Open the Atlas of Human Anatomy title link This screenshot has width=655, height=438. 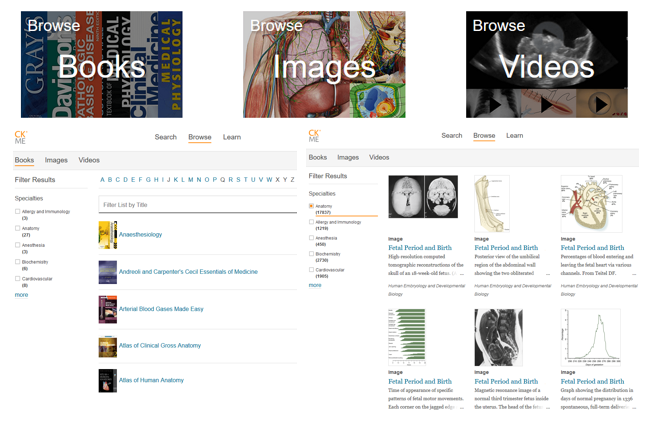click(151, 380)
